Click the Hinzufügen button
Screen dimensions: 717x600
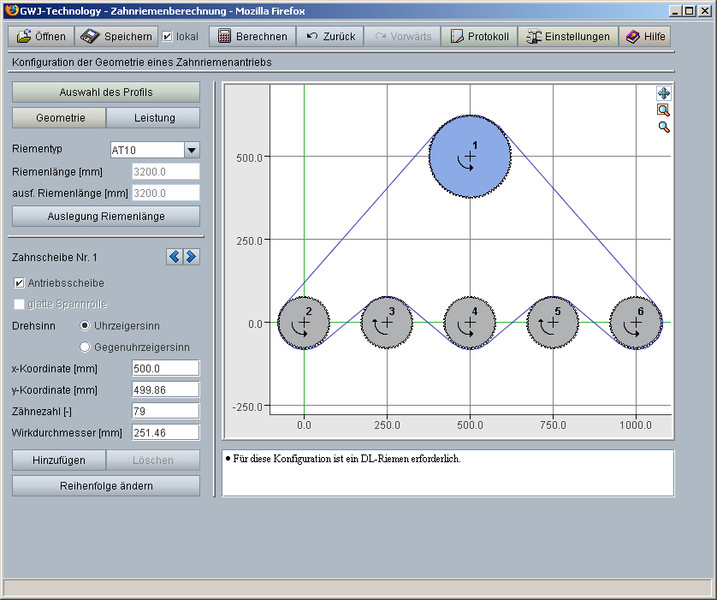[59, 460]
